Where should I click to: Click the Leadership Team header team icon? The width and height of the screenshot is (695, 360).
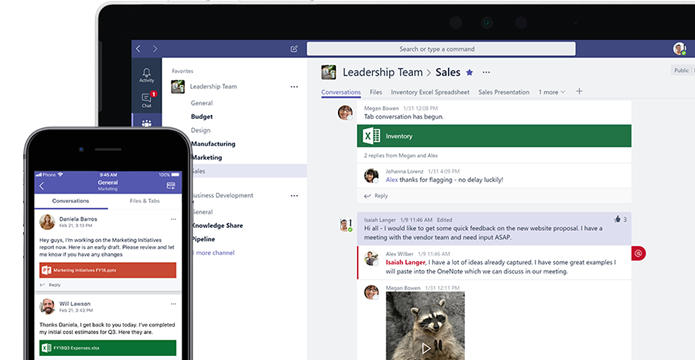[x=328, y=72]
